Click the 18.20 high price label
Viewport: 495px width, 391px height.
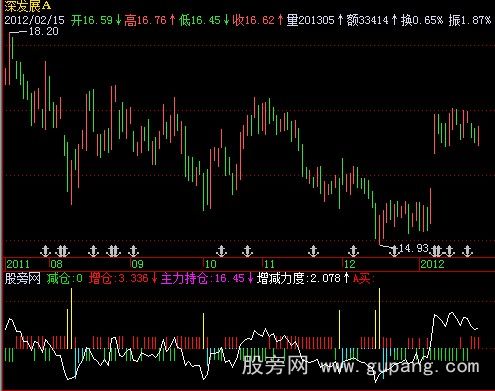44,32
